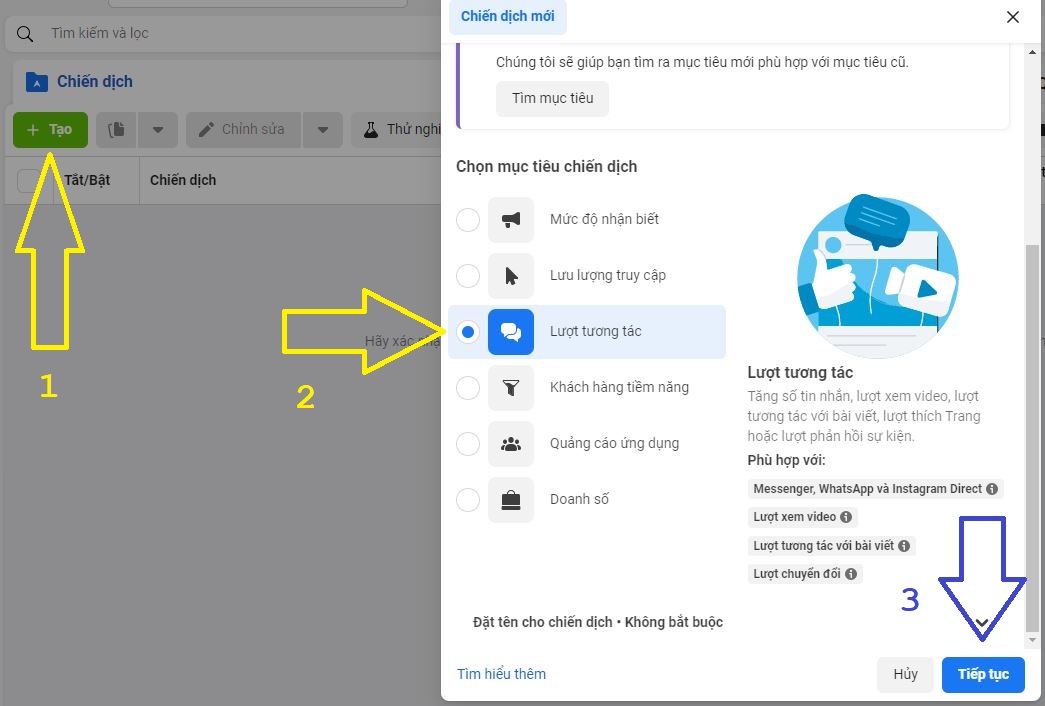
Task: Click the cursor traffic icon
Action: [511, 276]
